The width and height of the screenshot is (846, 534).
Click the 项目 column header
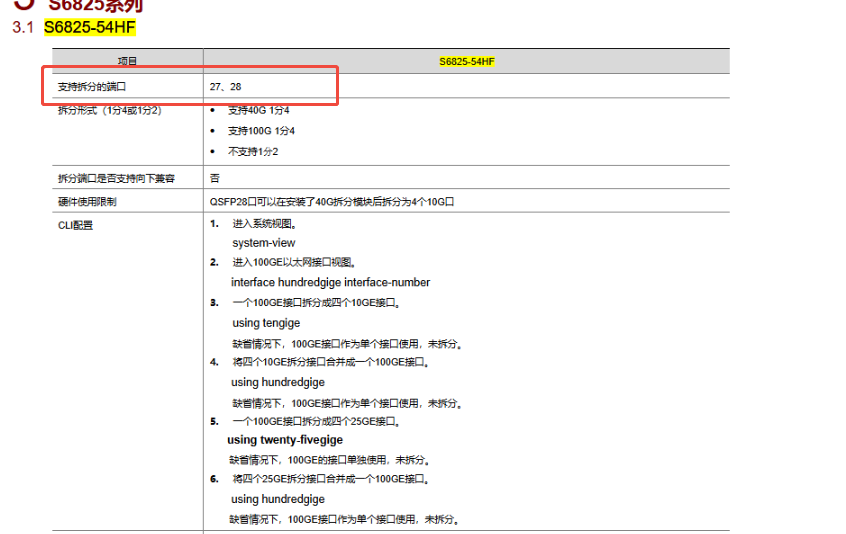tap(127, 61)
